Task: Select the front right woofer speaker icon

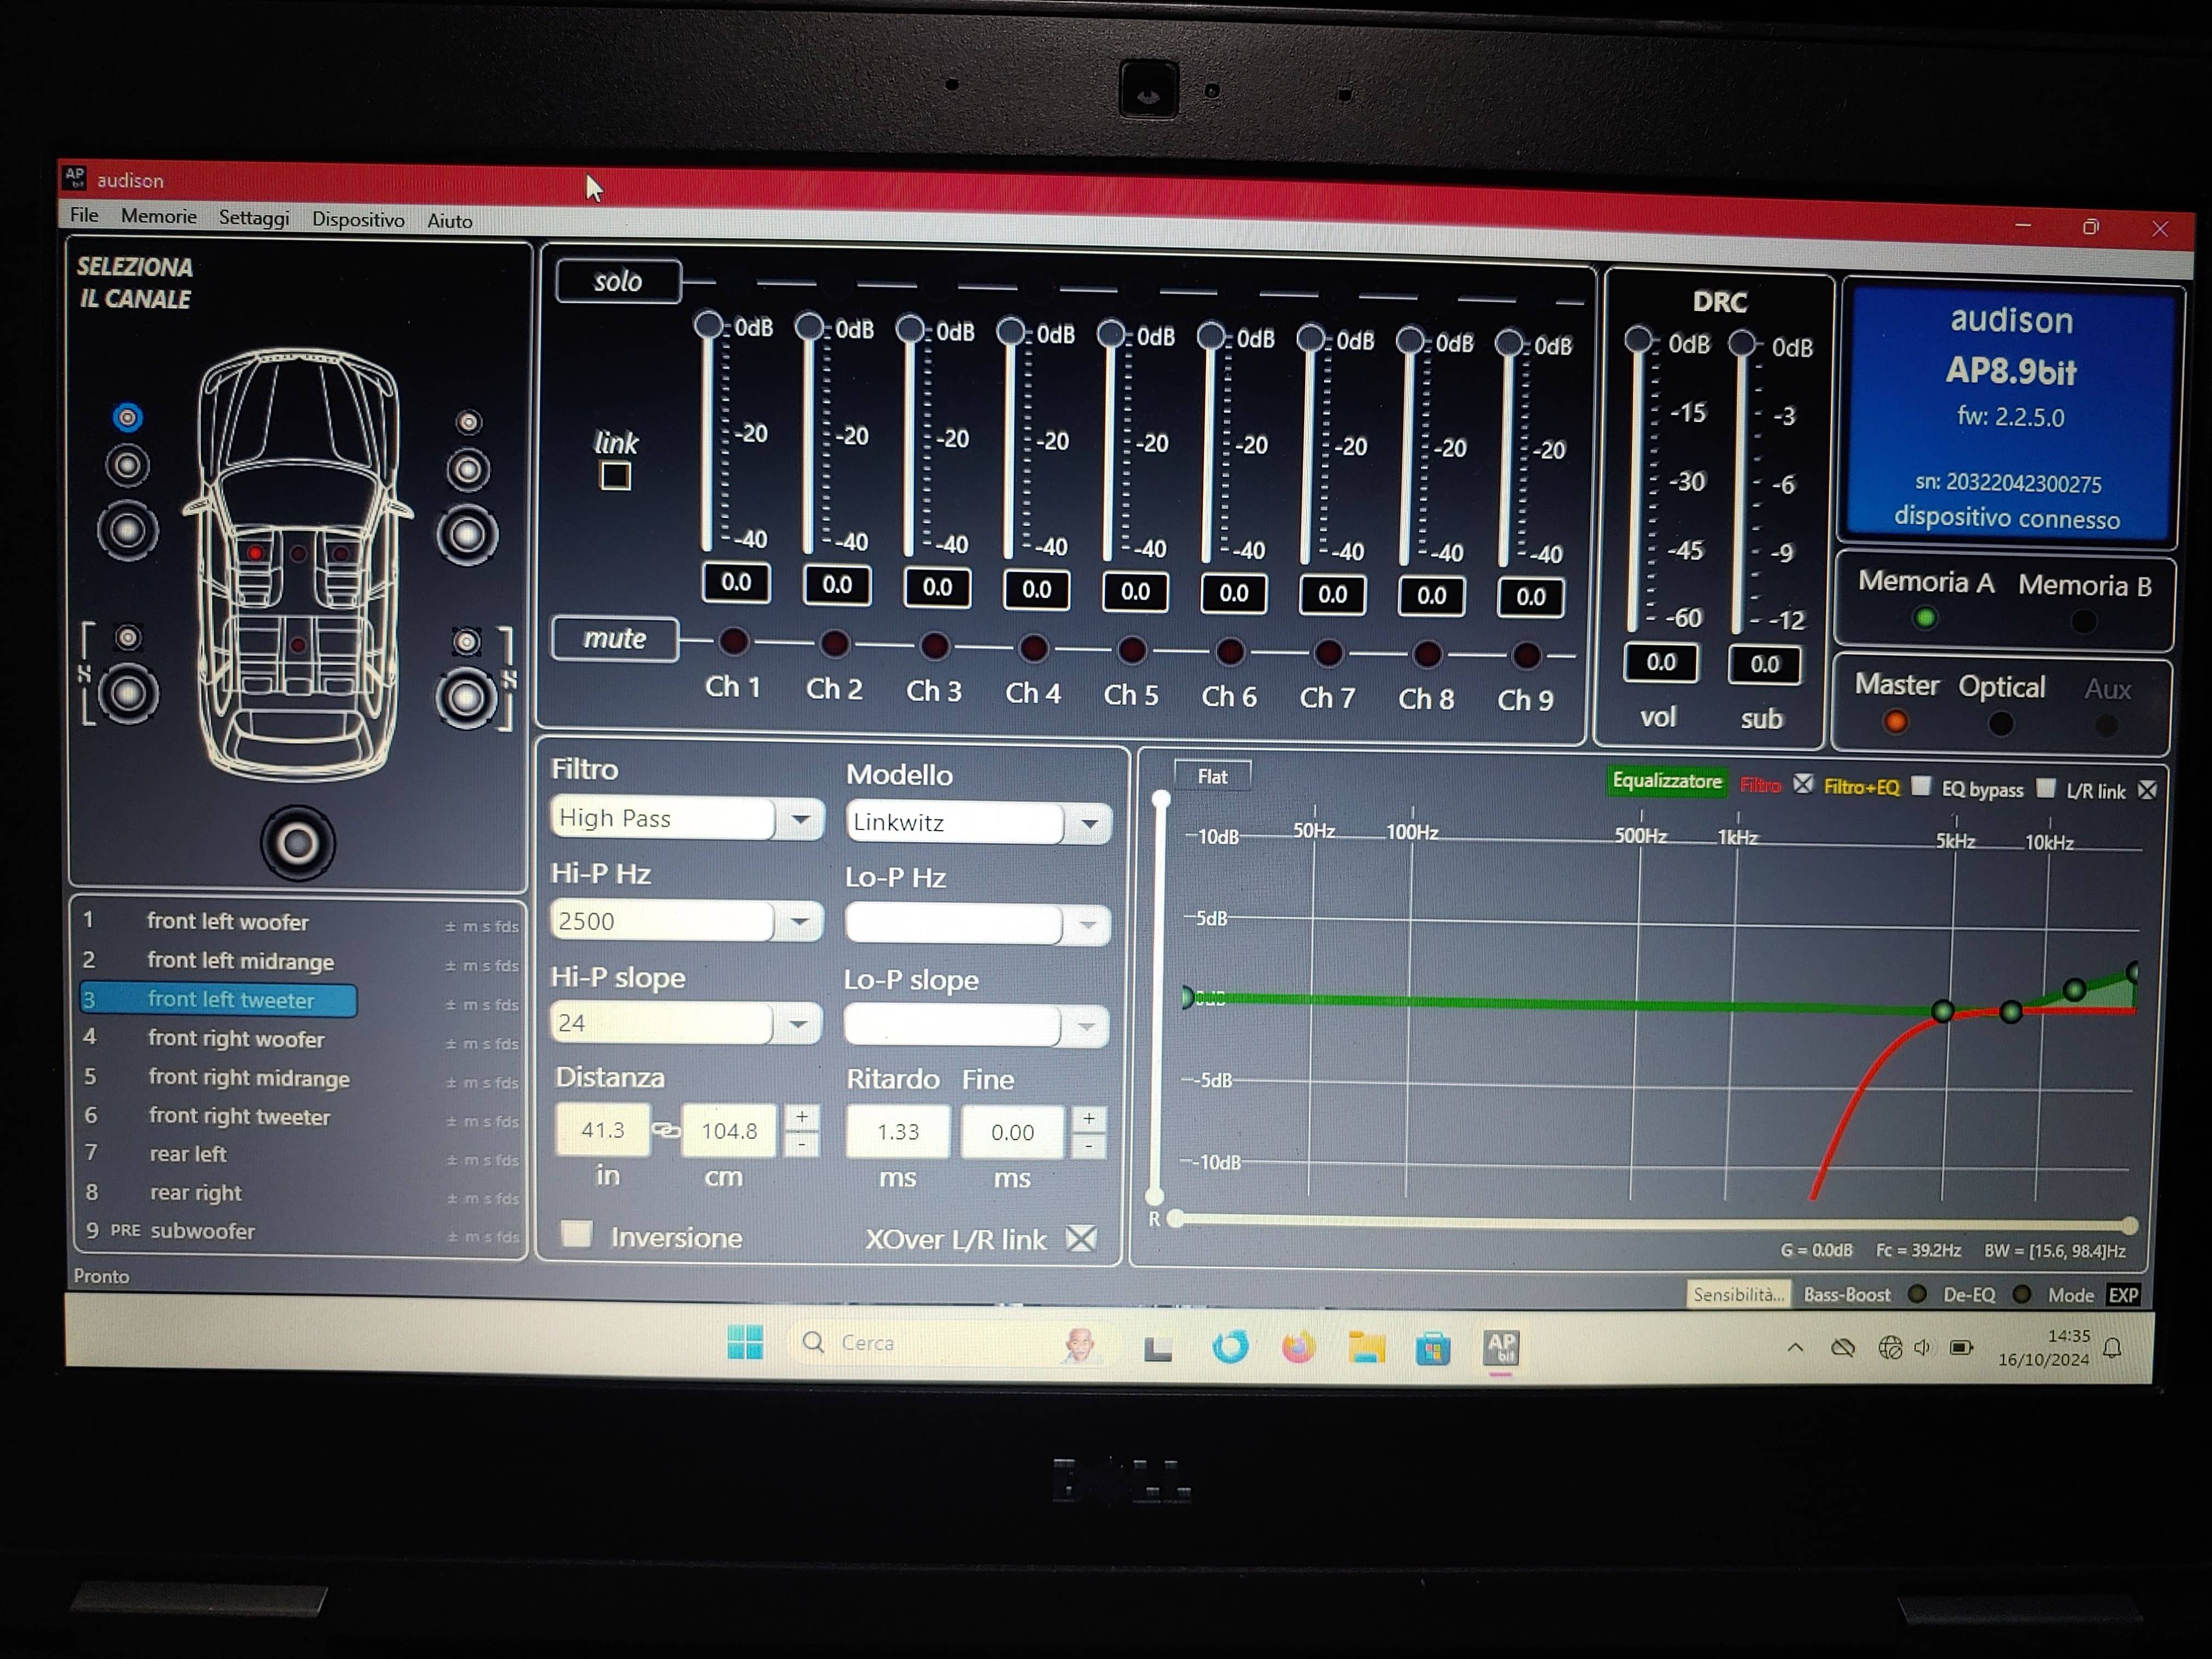Action: coord(467,534)
